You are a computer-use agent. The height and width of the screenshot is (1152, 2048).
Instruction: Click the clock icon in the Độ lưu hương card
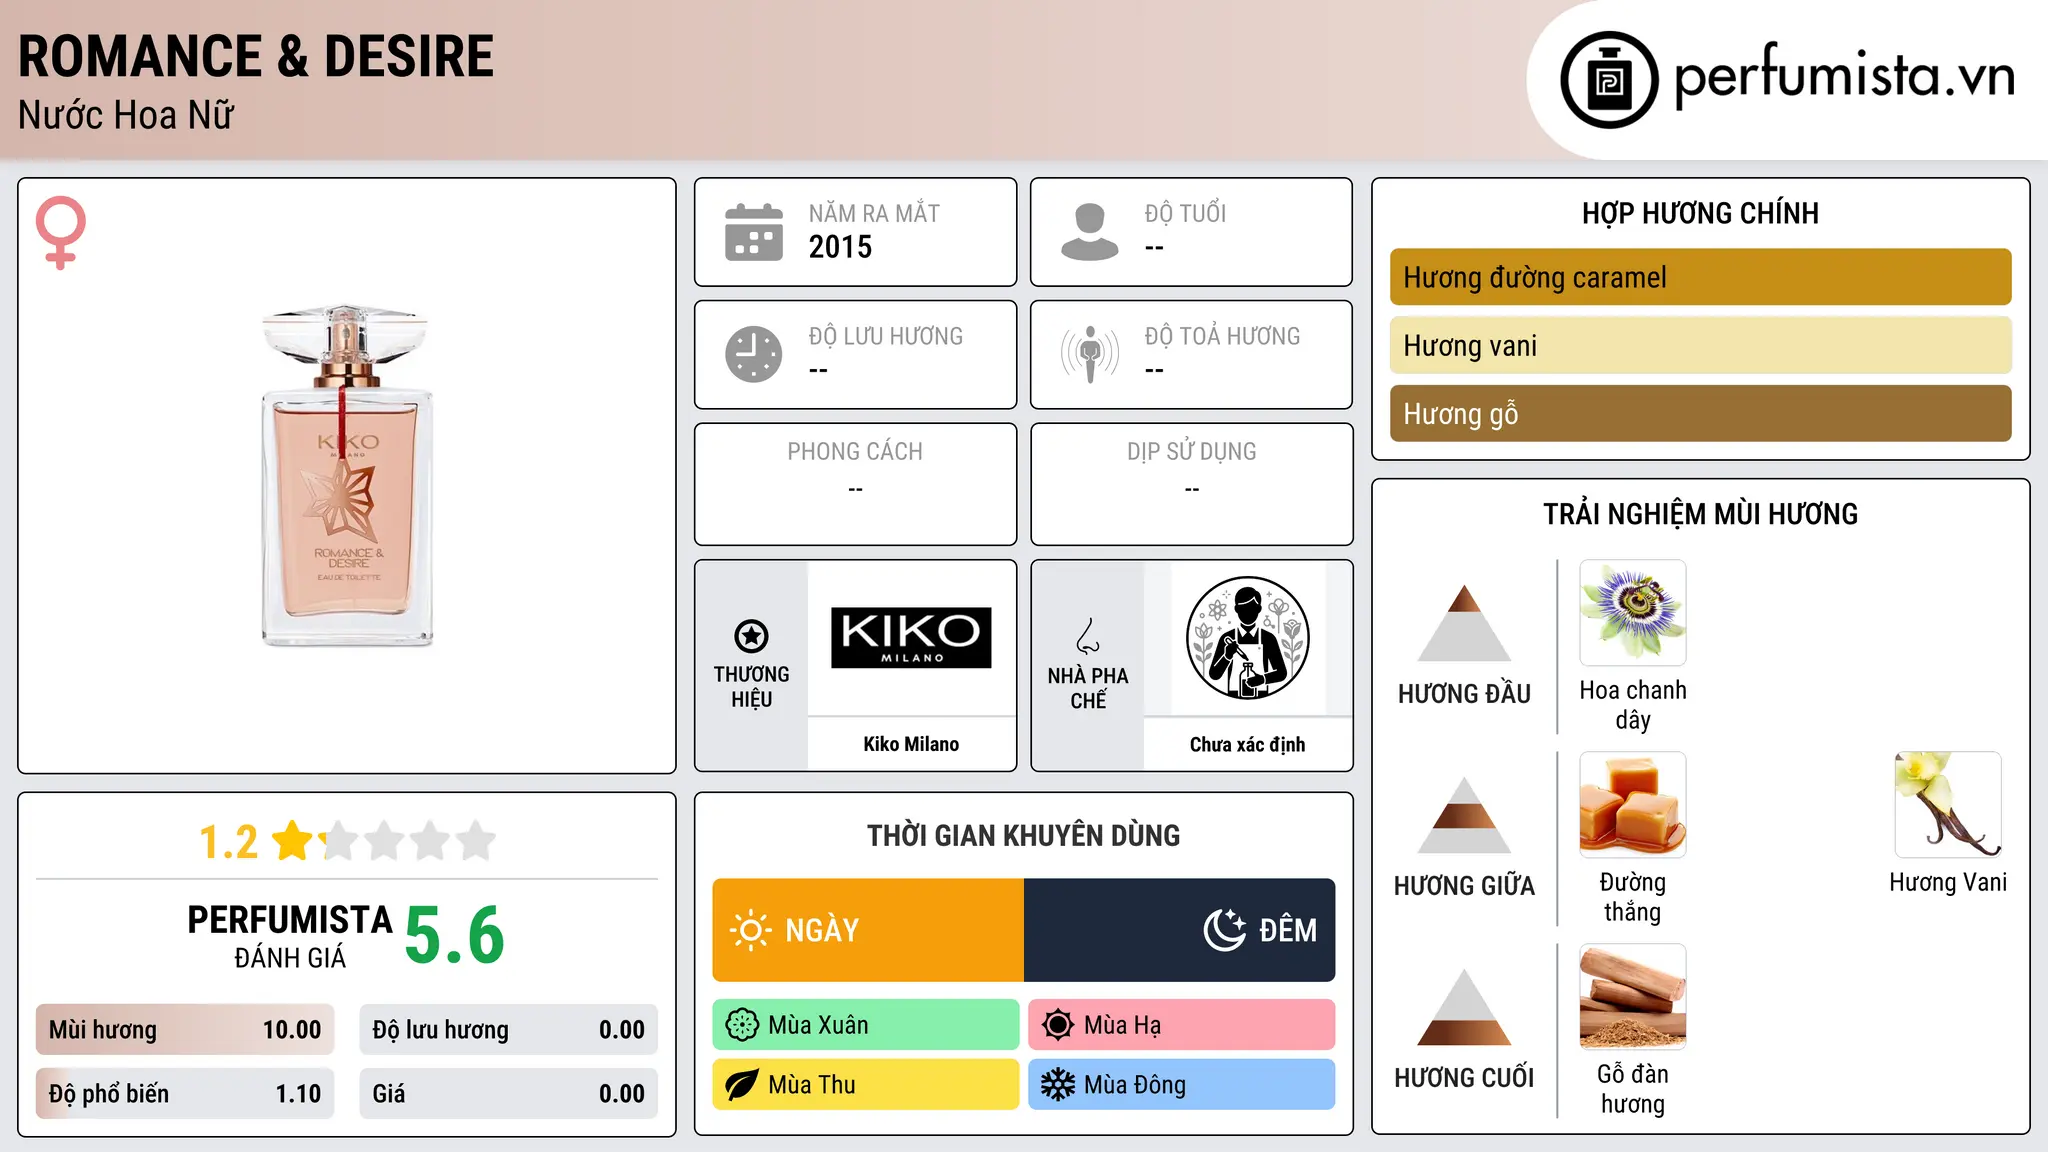754,354
